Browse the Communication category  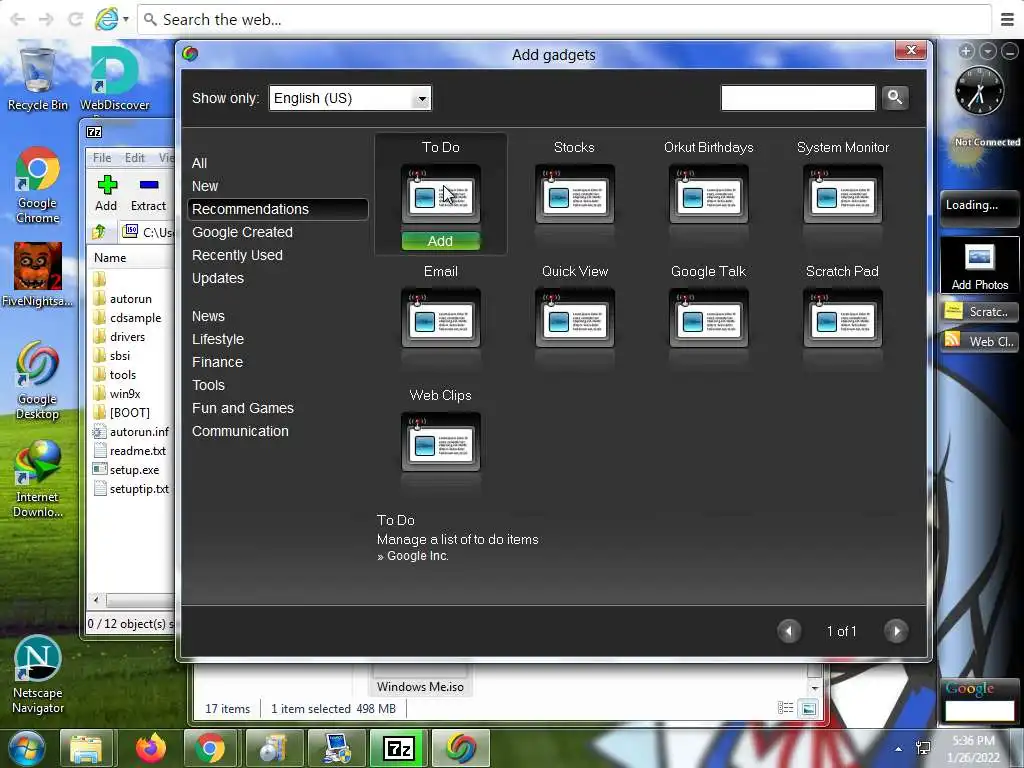240,431
